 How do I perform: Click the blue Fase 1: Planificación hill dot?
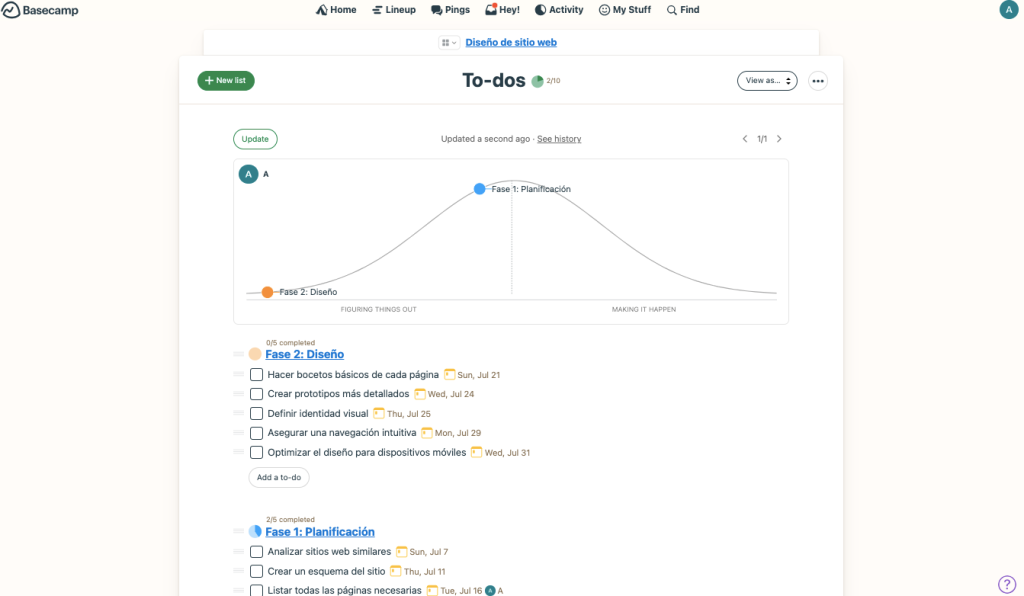480,189
